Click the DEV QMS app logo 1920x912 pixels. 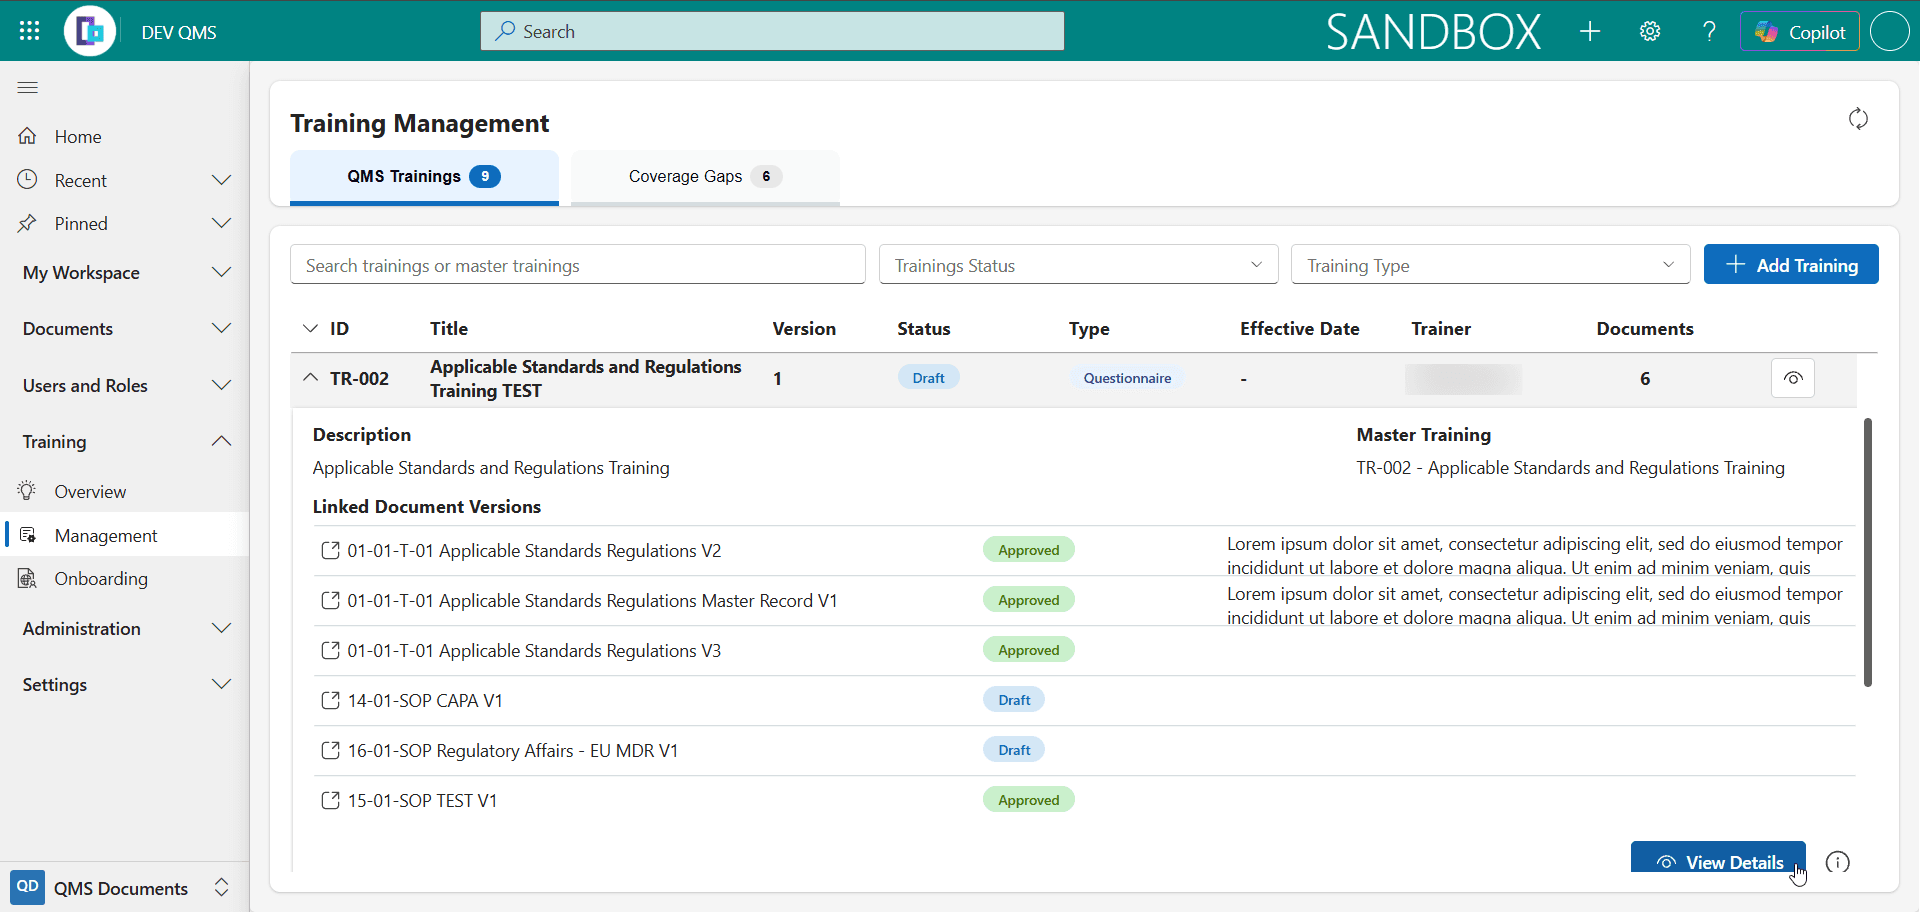pyautogui.click(x=90, y=31)
